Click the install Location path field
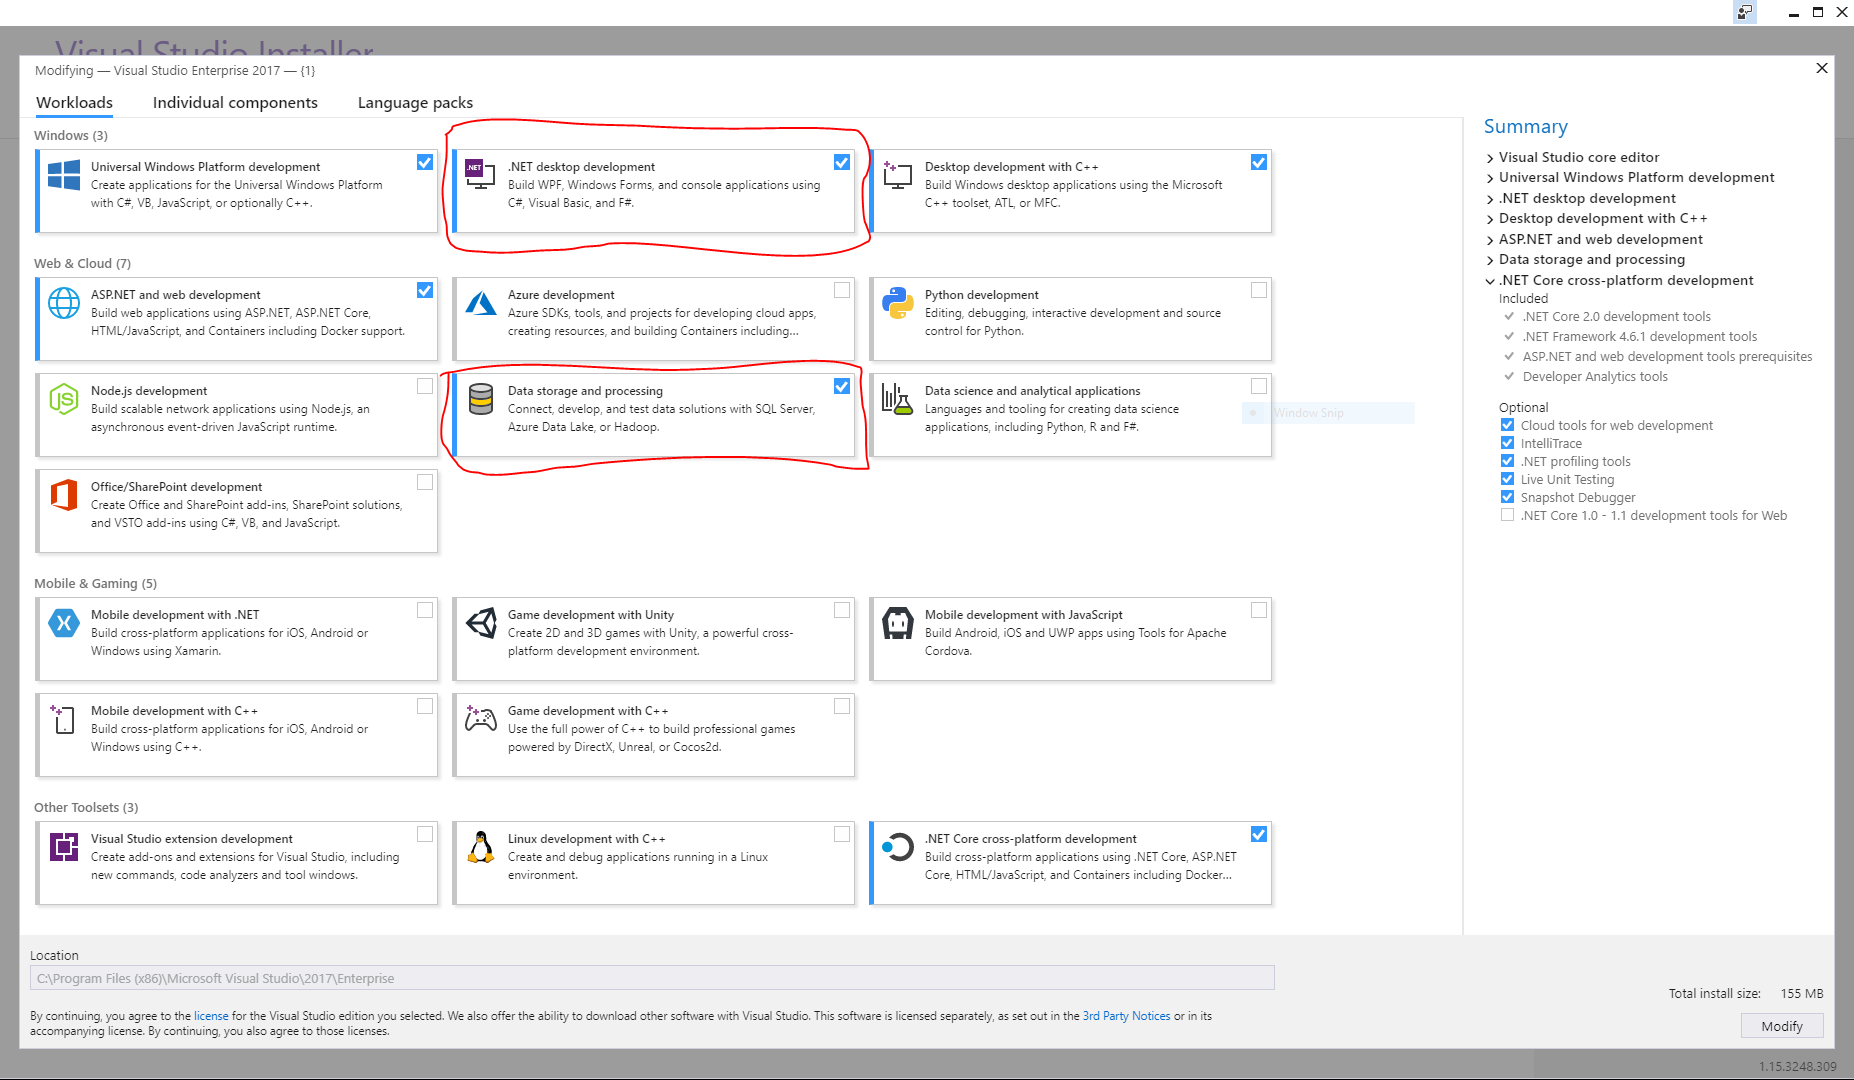1854x1080 pixels. (x=652, y=978)
